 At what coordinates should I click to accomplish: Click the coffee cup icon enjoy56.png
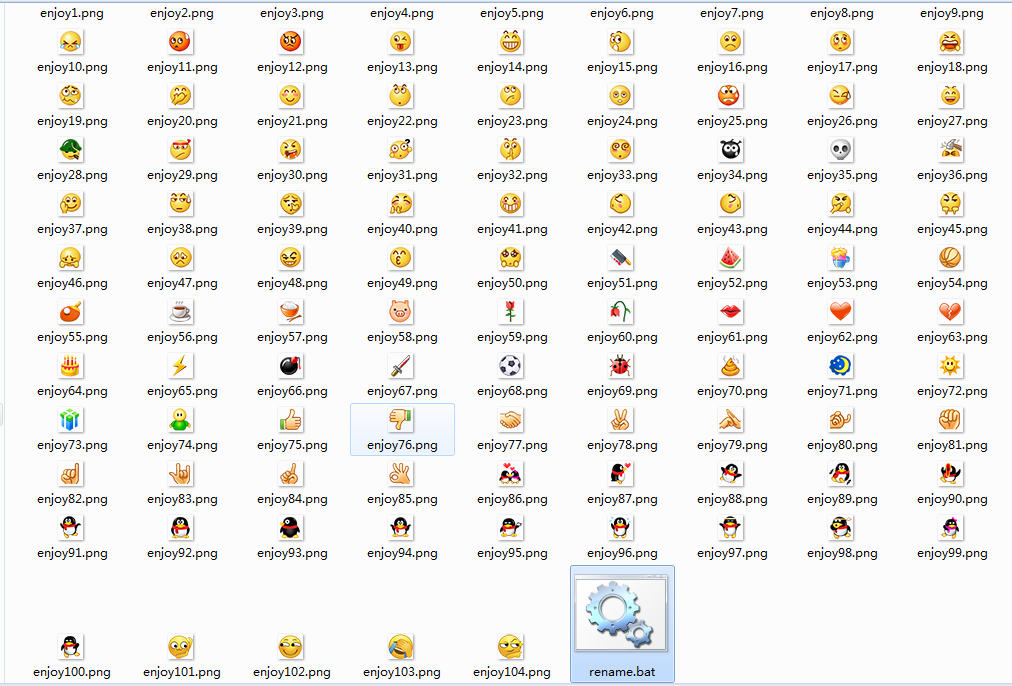tap(180, 312)
